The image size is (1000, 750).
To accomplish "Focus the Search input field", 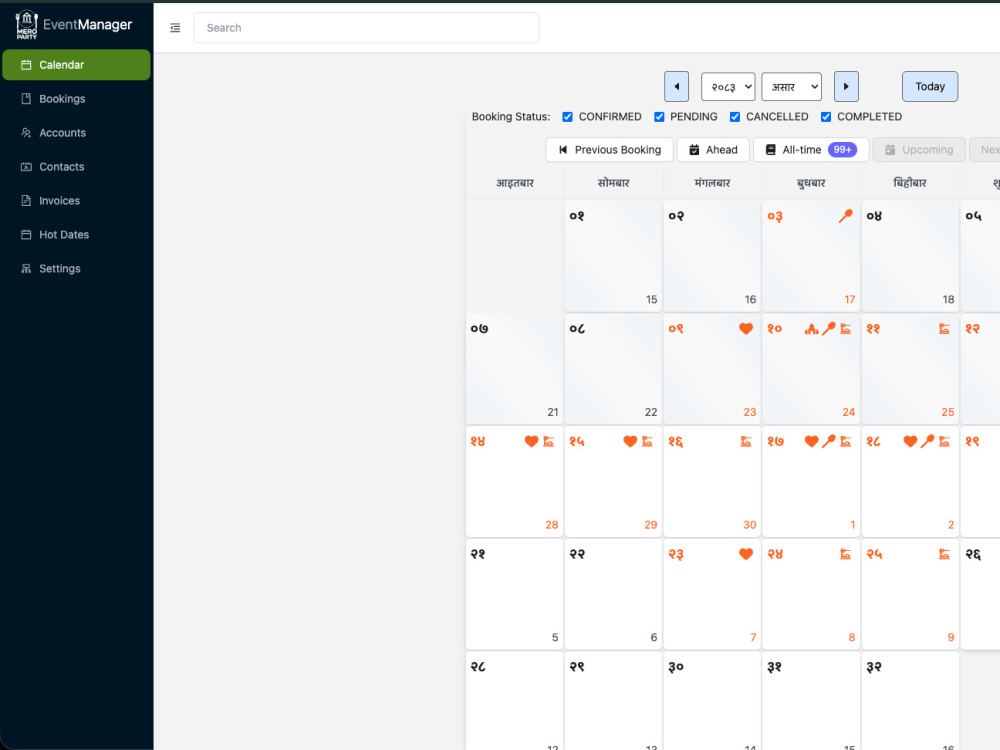I will pos(367,28).
